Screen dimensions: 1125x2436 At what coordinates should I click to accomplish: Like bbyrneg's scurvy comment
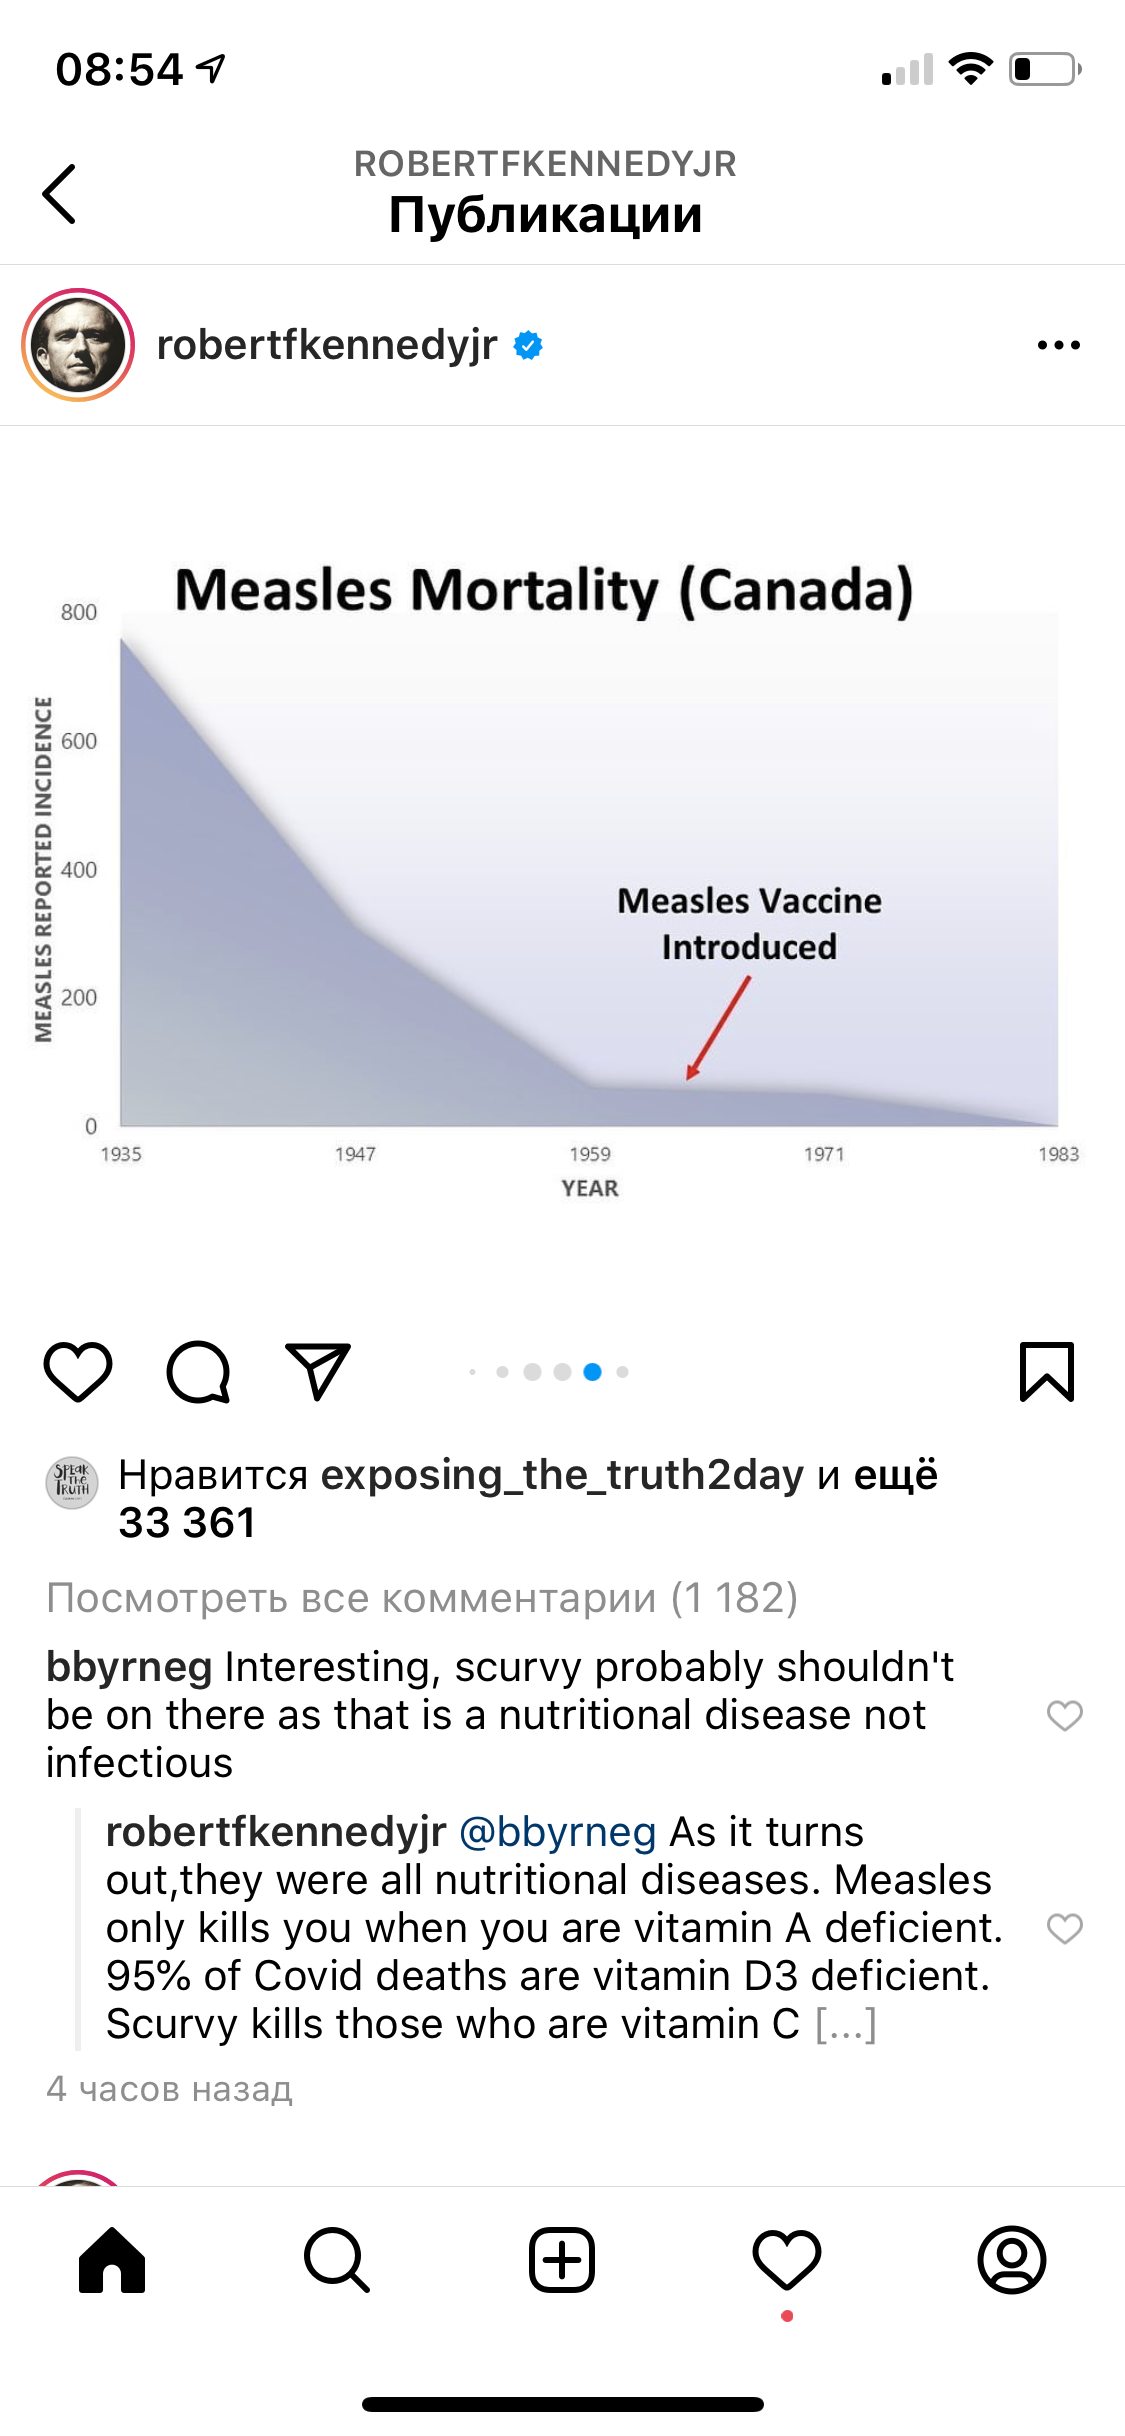tap(1064, 1715)
